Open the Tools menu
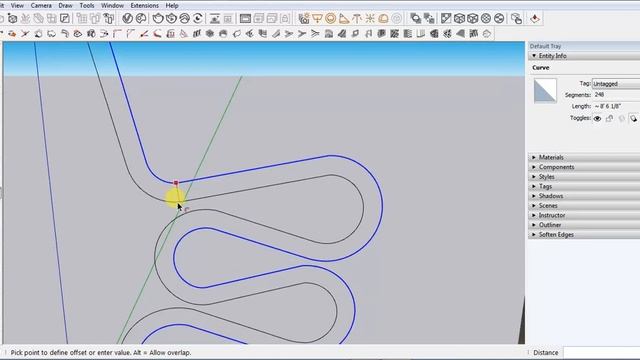Image resolution: width=640 pixels, height=360 pixels. (x=87, y=6)
